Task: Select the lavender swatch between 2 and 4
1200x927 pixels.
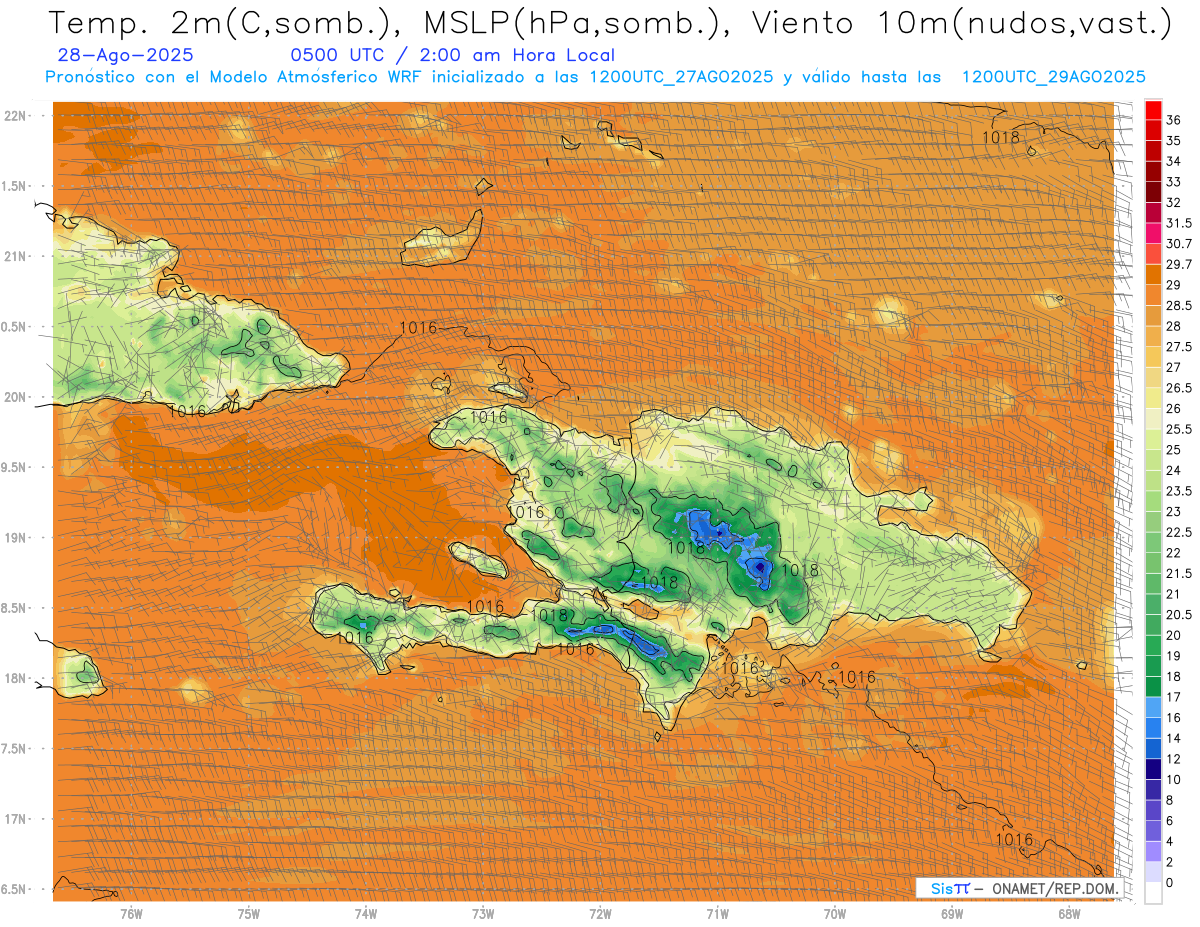Action: coord(1153,851)
